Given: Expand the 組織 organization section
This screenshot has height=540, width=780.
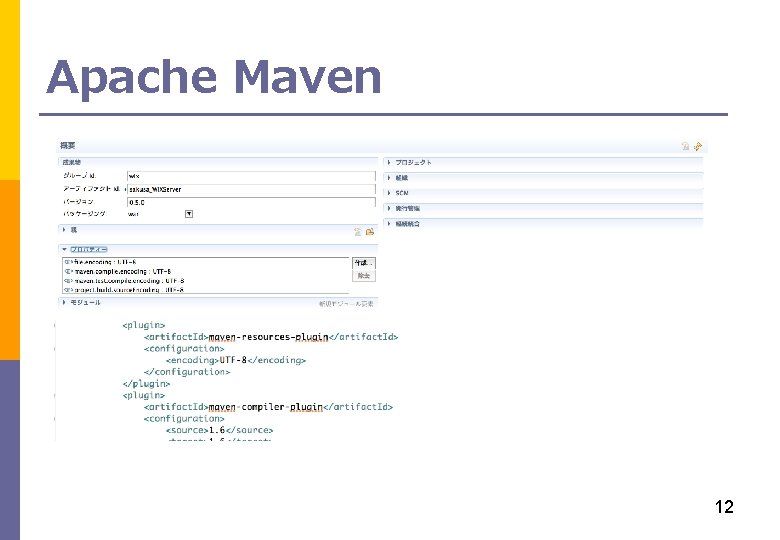Looking at the screenshot, I should tap(389, 178).
